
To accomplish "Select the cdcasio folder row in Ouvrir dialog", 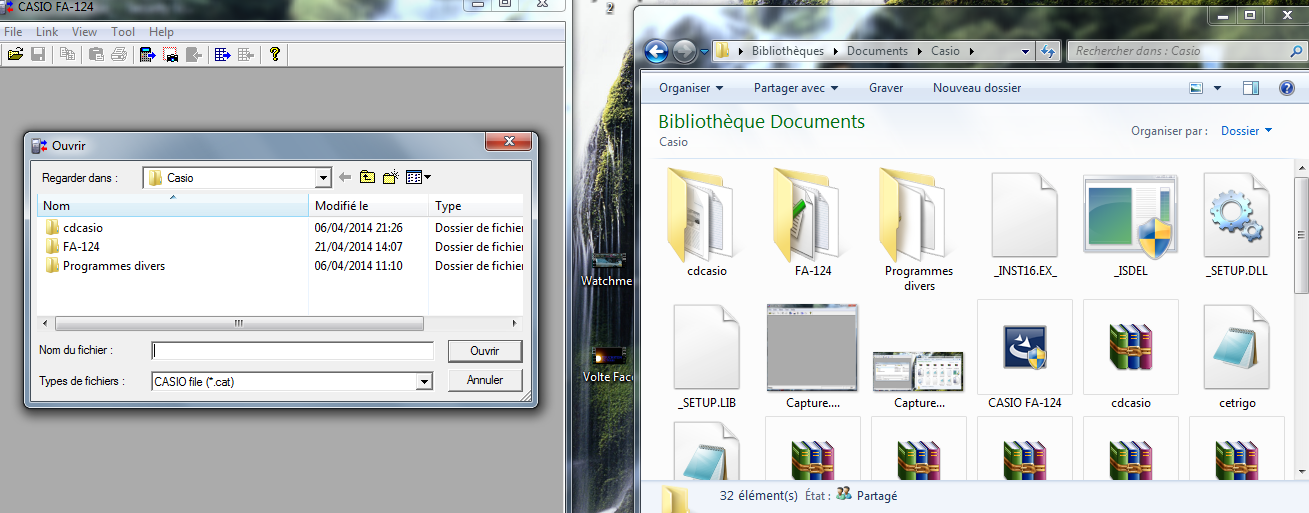I will pos(280,228).
